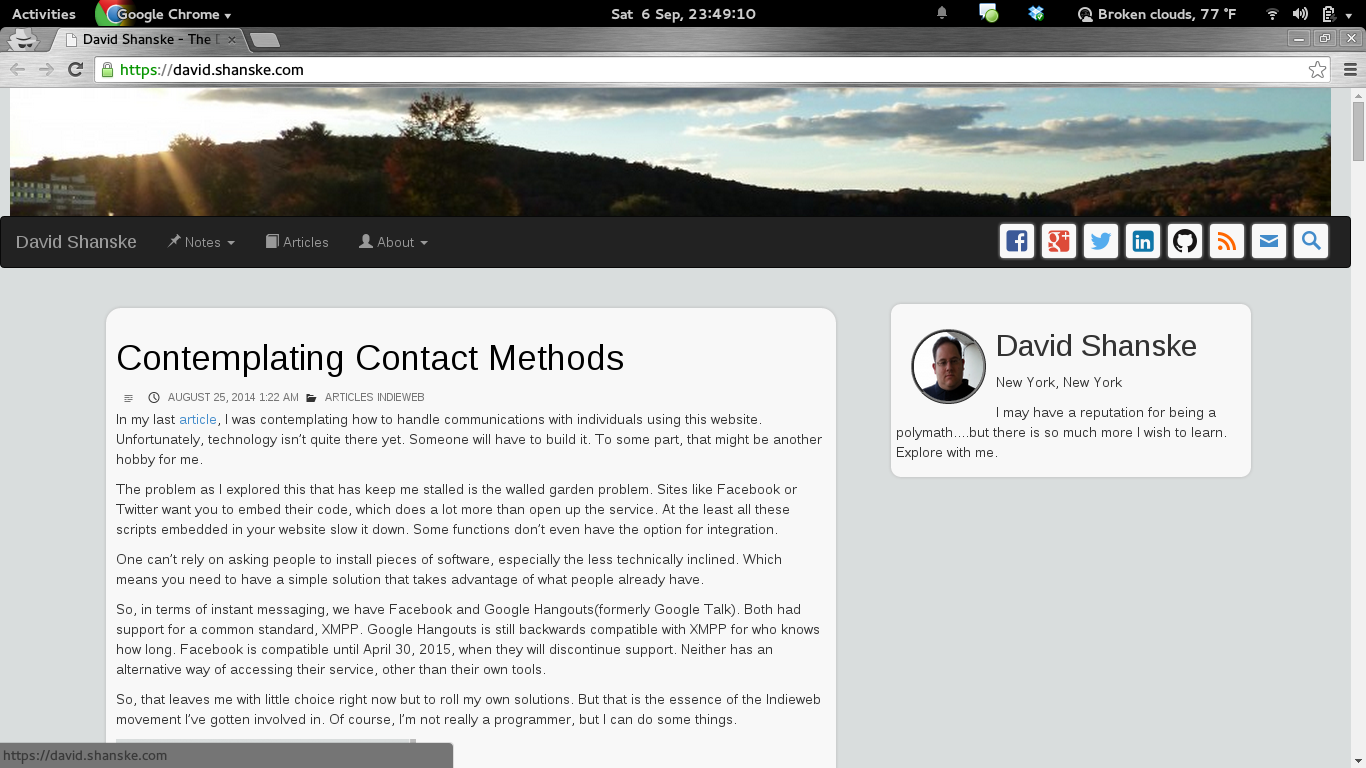Image resolution: width=1366 pixels, height=768 pixels.
Task: Click the David Shanske site brand link
Action: (x=76, y=242)
